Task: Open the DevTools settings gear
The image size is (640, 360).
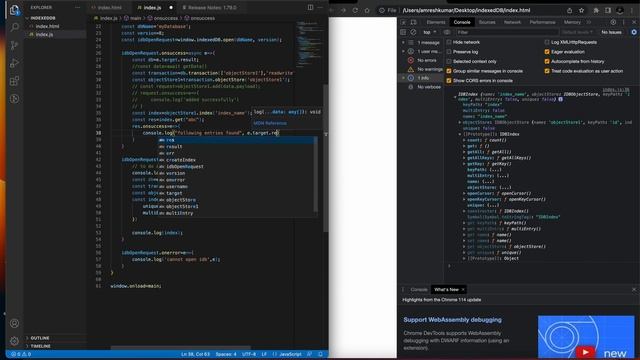Action: [x=613, y=22]
